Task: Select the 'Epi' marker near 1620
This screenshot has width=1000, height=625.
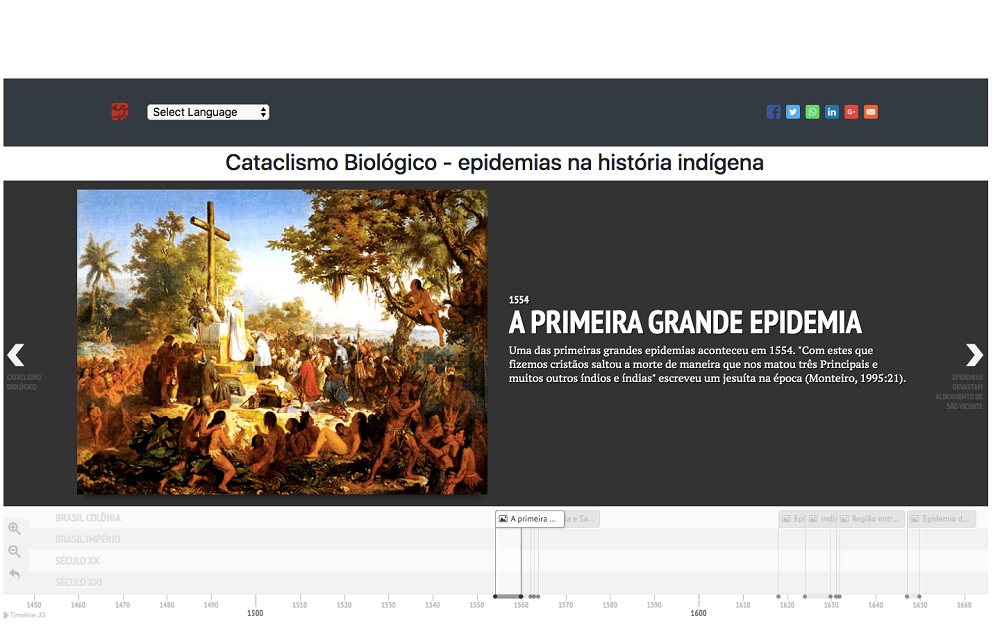Action: click(793, 519)
